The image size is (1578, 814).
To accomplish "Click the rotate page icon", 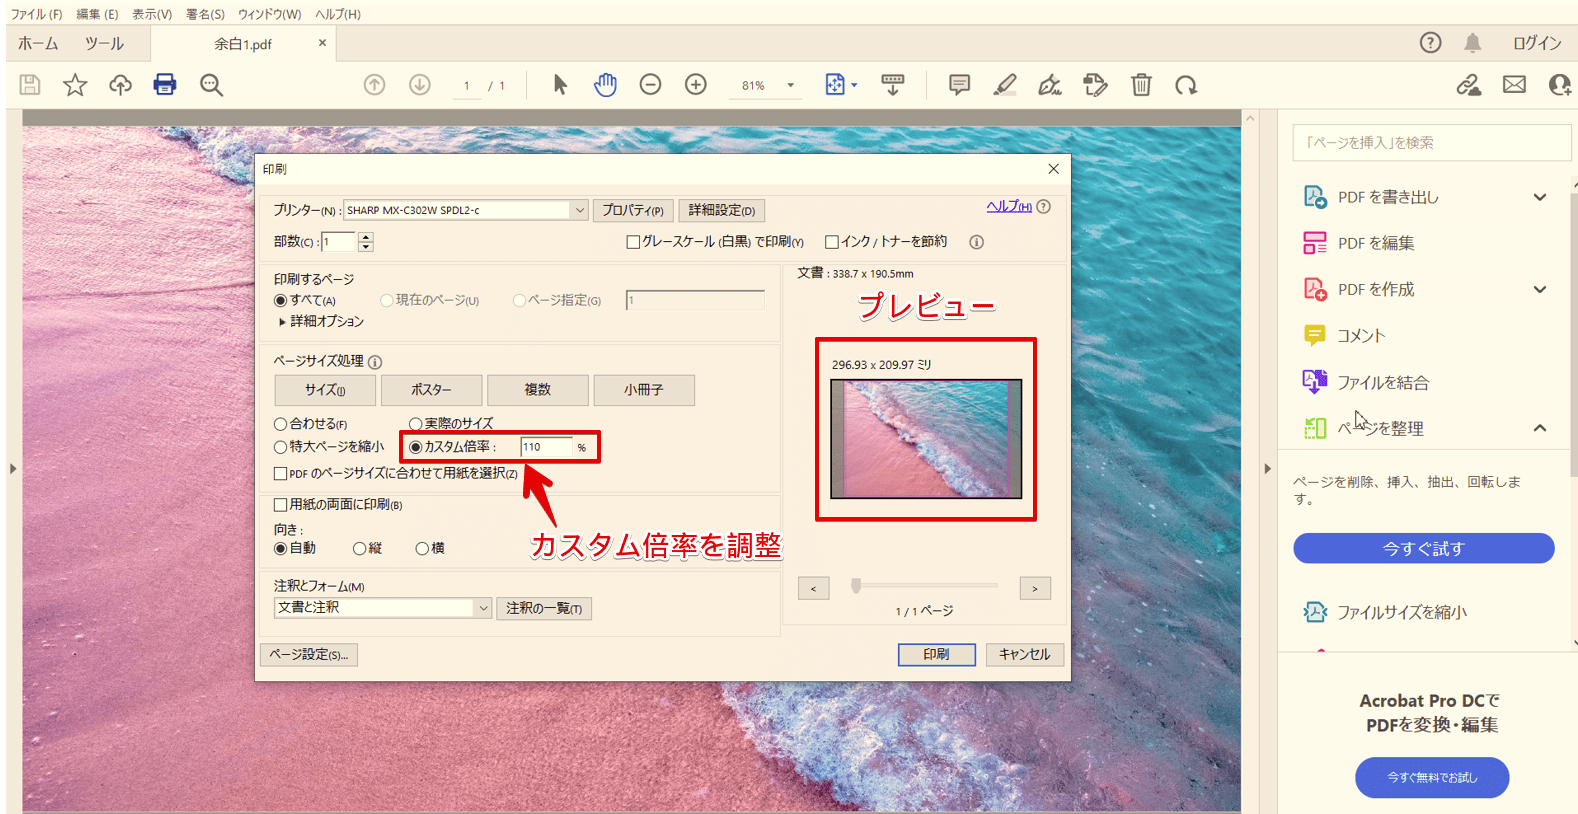I will point(1186,85).
